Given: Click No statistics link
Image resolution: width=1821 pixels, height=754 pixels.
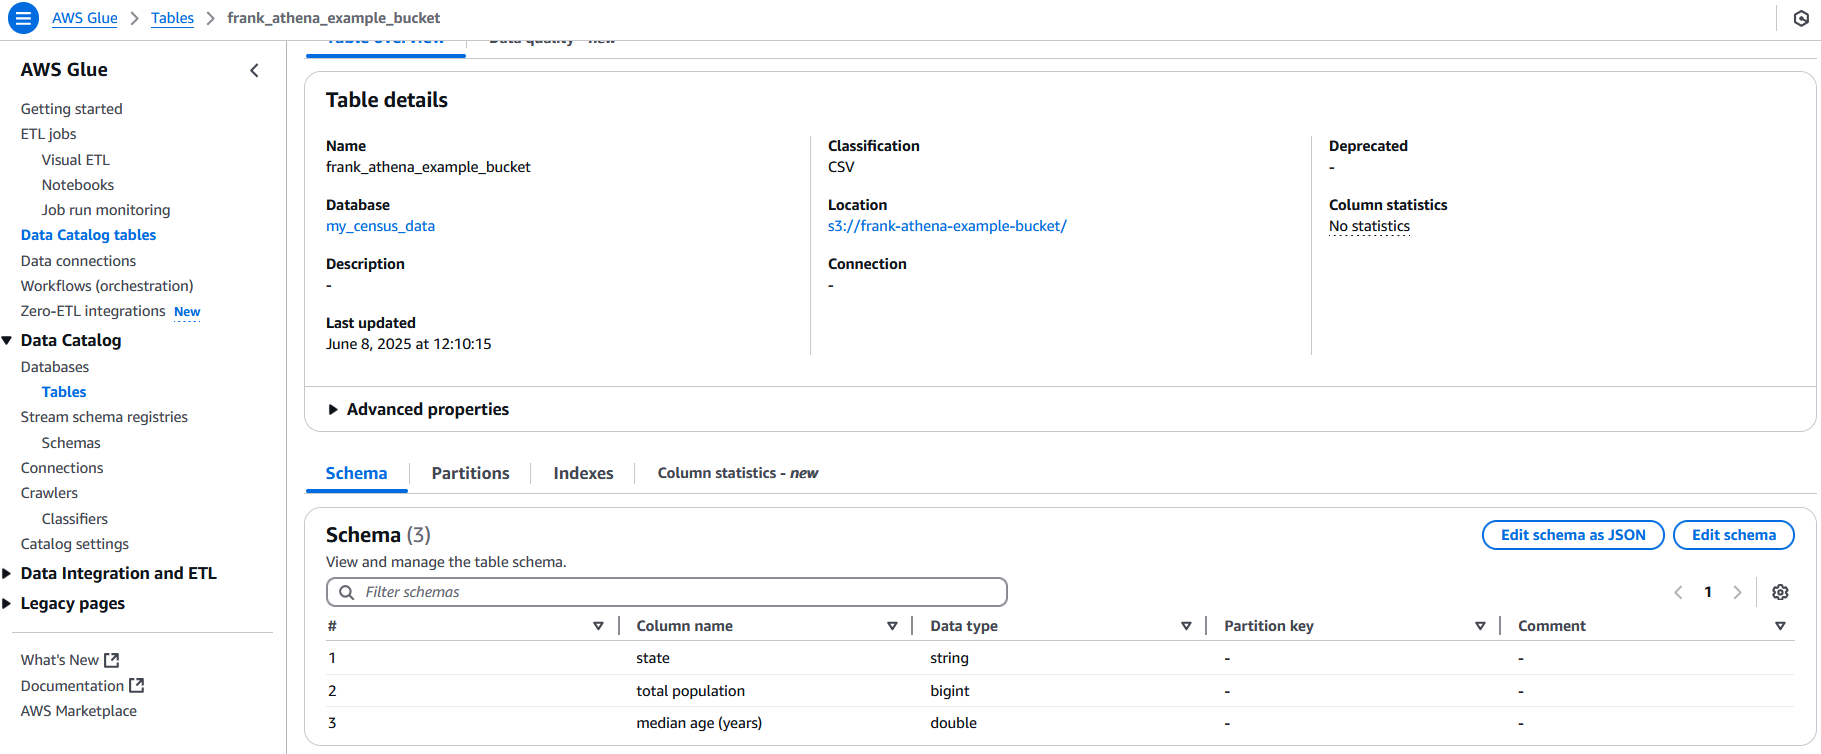Looking at the screenshot, I should click(x=1369, y=226).
